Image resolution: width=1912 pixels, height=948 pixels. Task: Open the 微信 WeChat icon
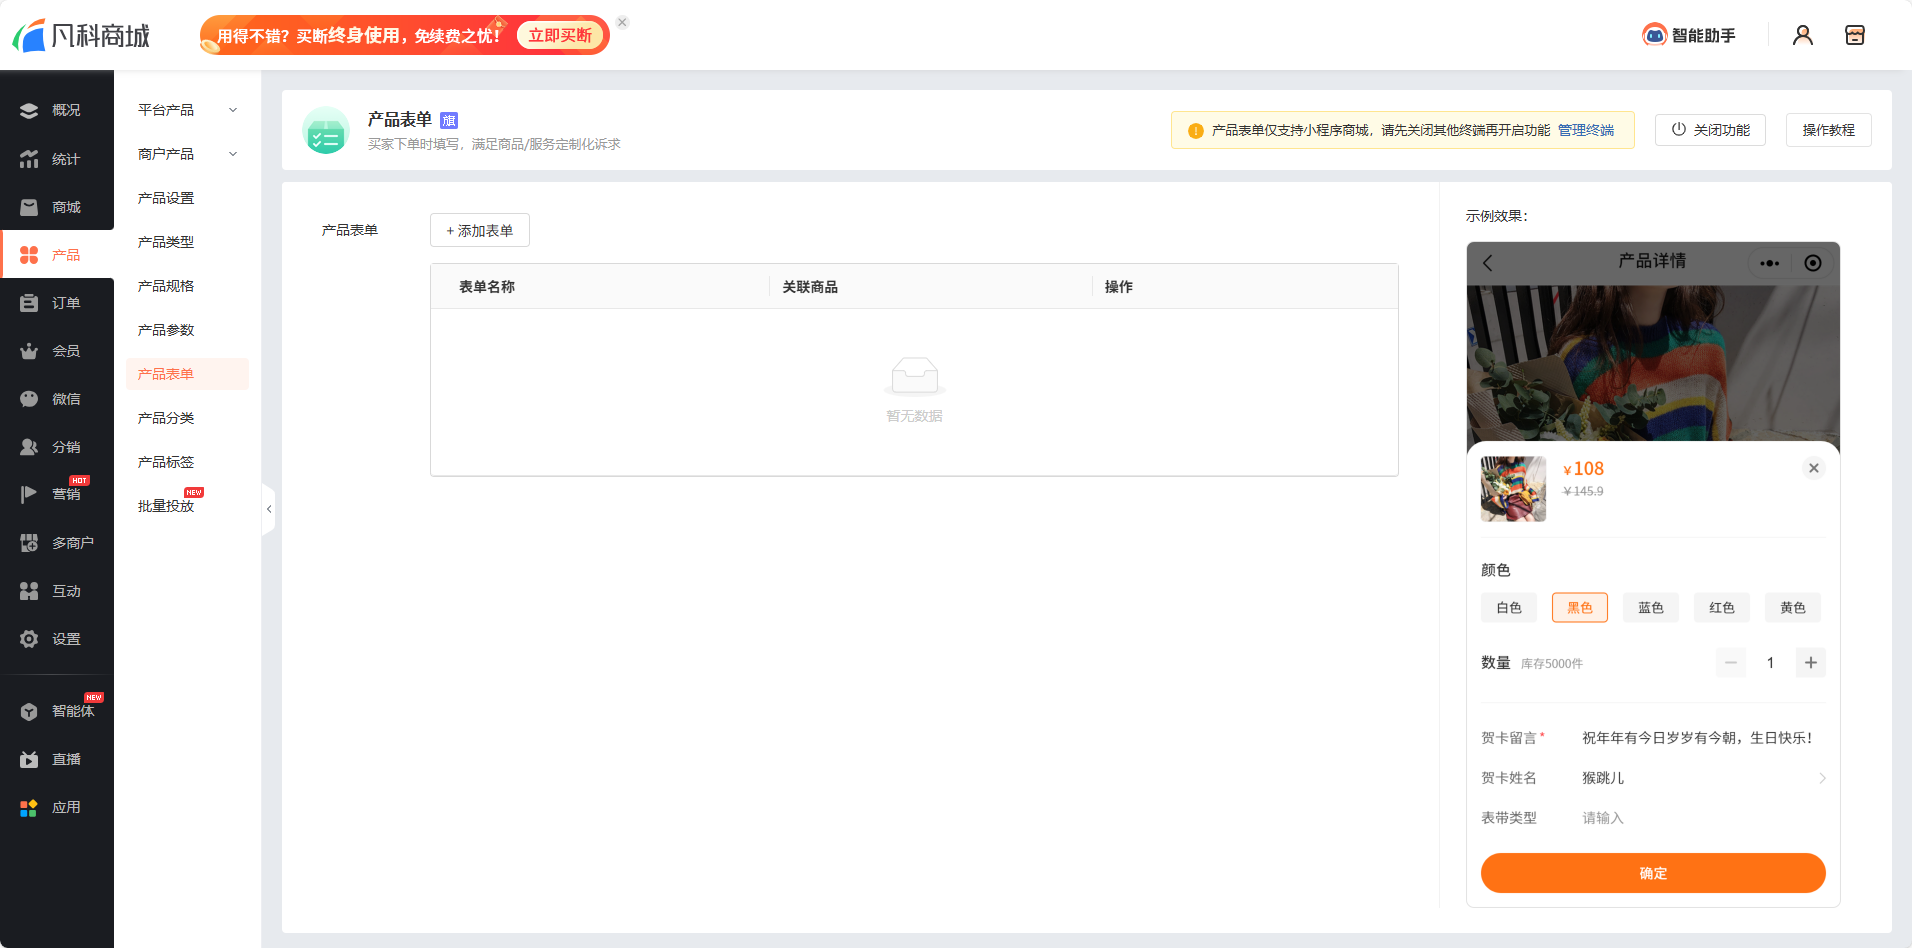pos(29,399)
